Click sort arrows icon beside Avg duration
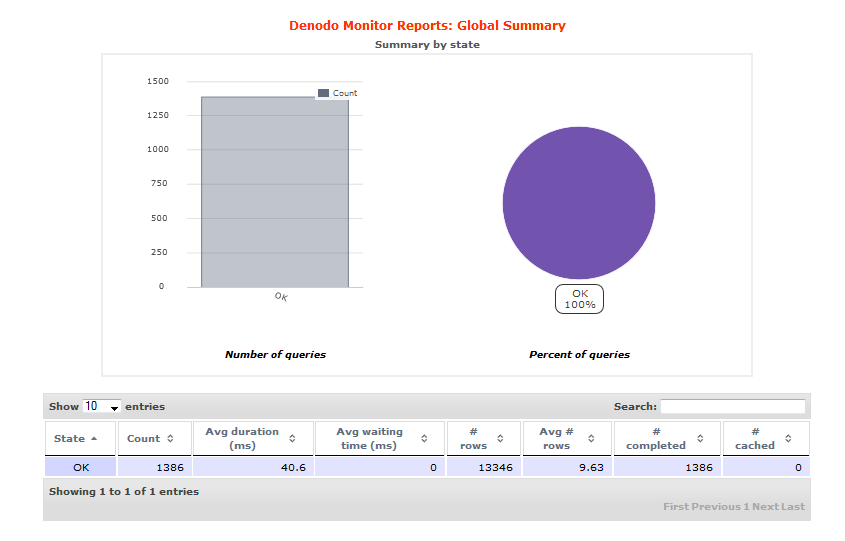The image size is (845, 541). pyautogui.click(x=292, y=439)
